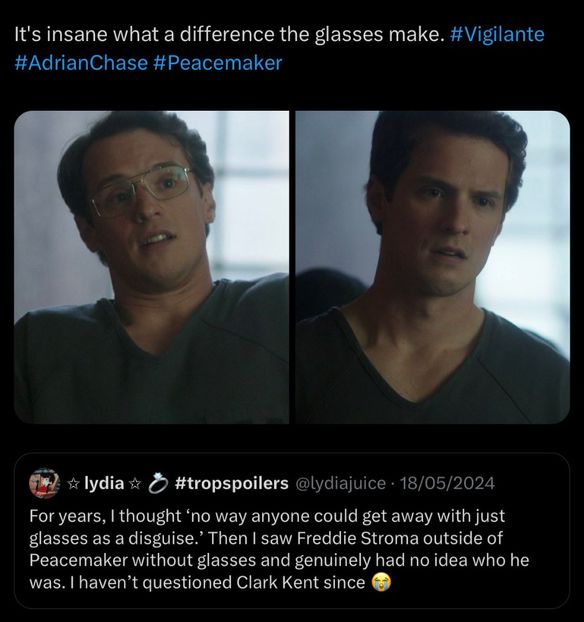Click the word Peacemaker in quoted text
The image size is (584, 622).
[x=79, y=560]
